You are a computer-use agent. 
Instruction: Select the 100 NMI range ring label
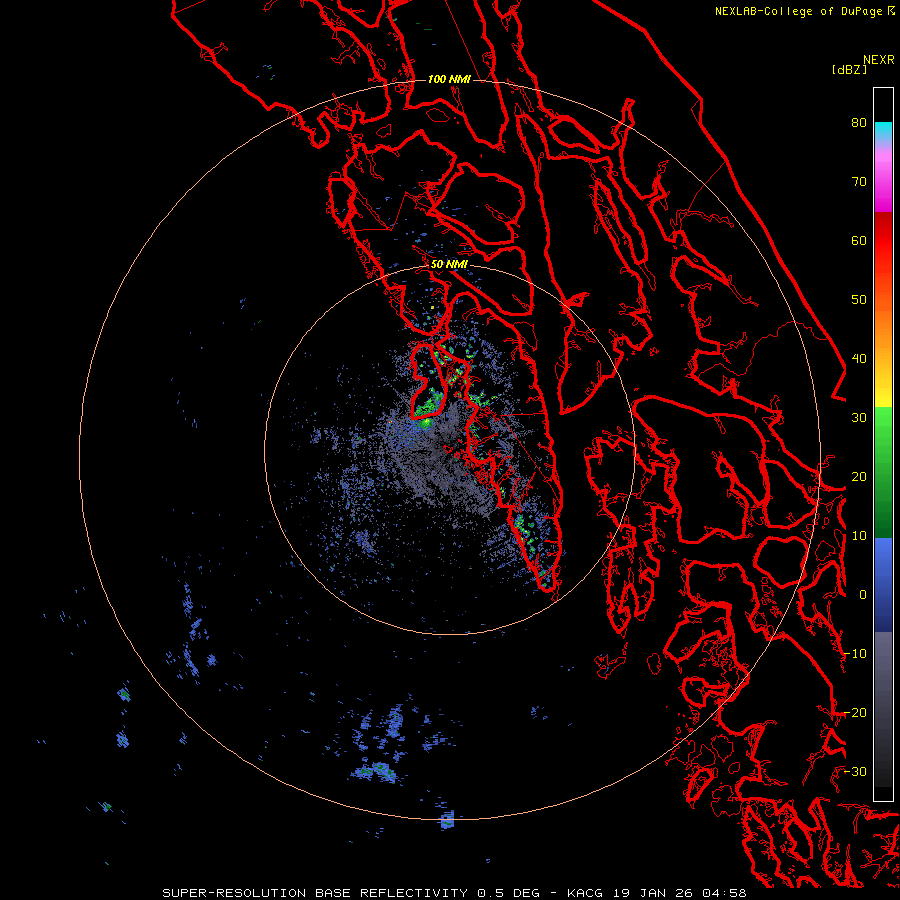pos(449,79)
